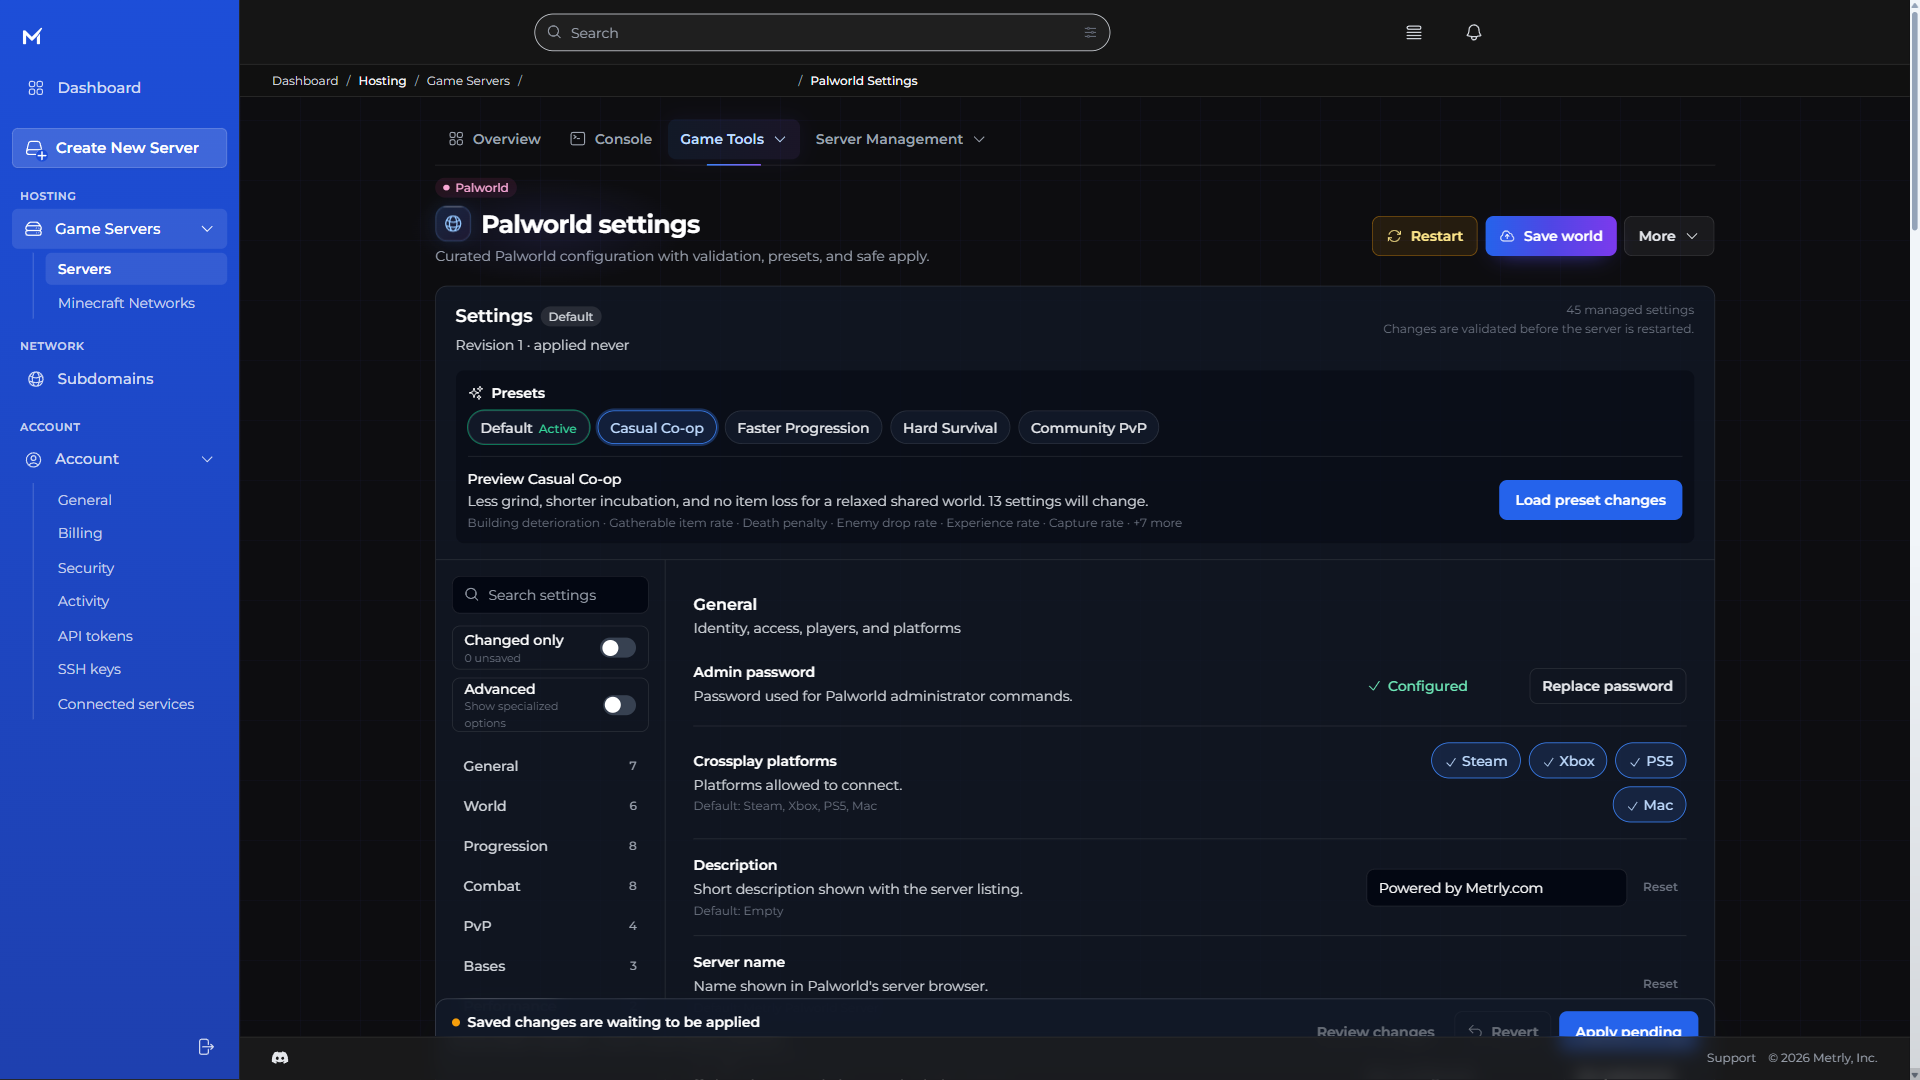
Task: Click the Restart button
Action: [1424, 236]
